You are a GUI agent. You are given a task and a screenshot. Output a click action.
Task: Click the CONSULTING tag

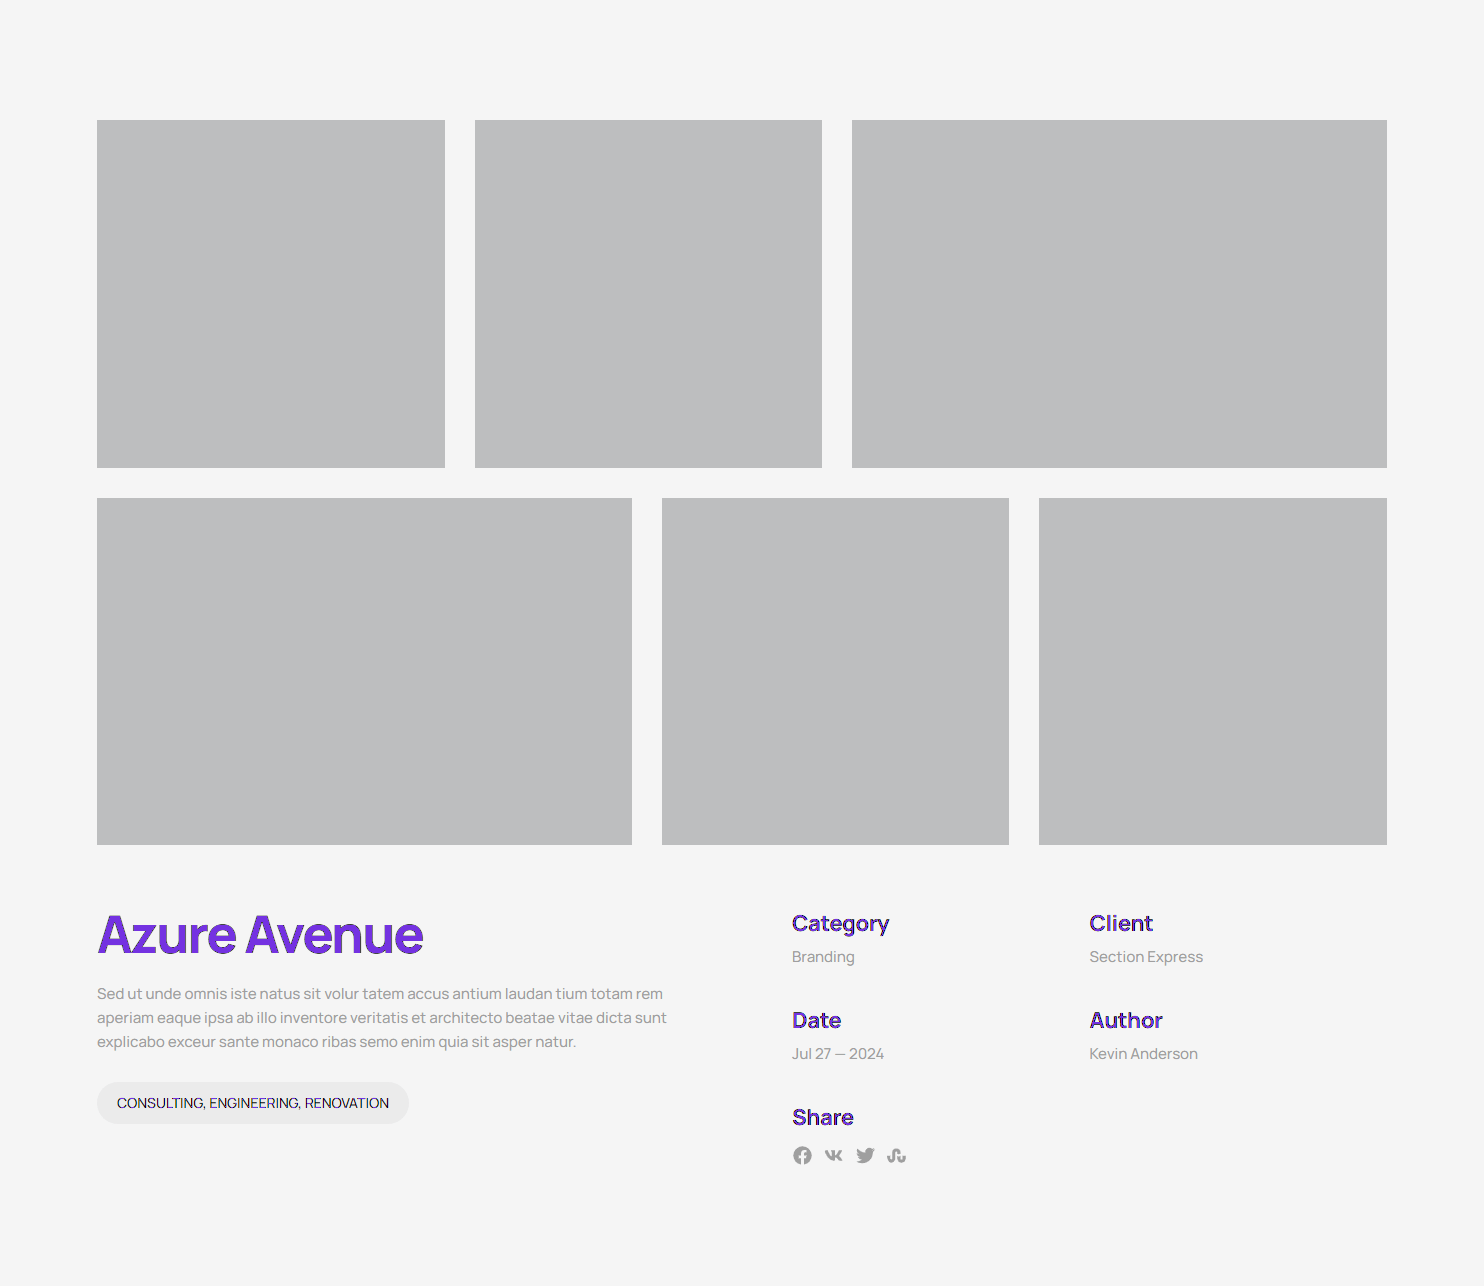tap(160, 1103)
